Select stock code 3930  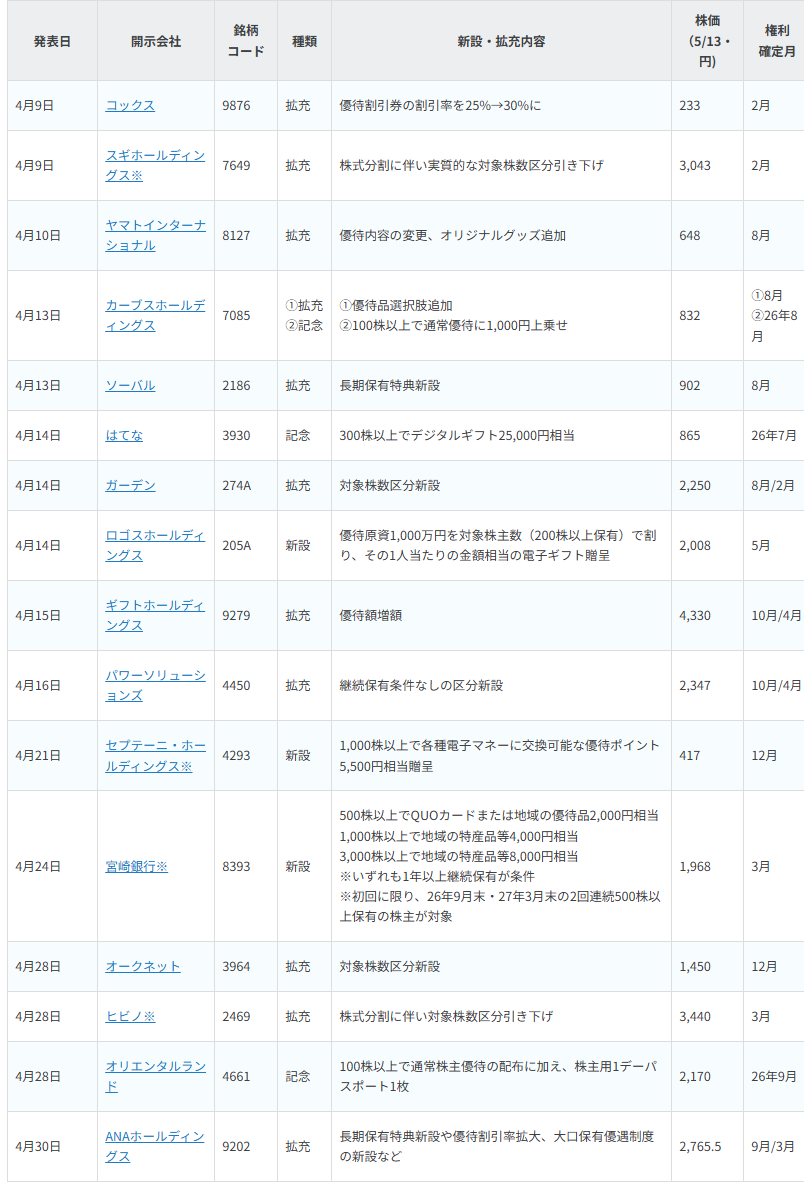[x=236, y=435]
